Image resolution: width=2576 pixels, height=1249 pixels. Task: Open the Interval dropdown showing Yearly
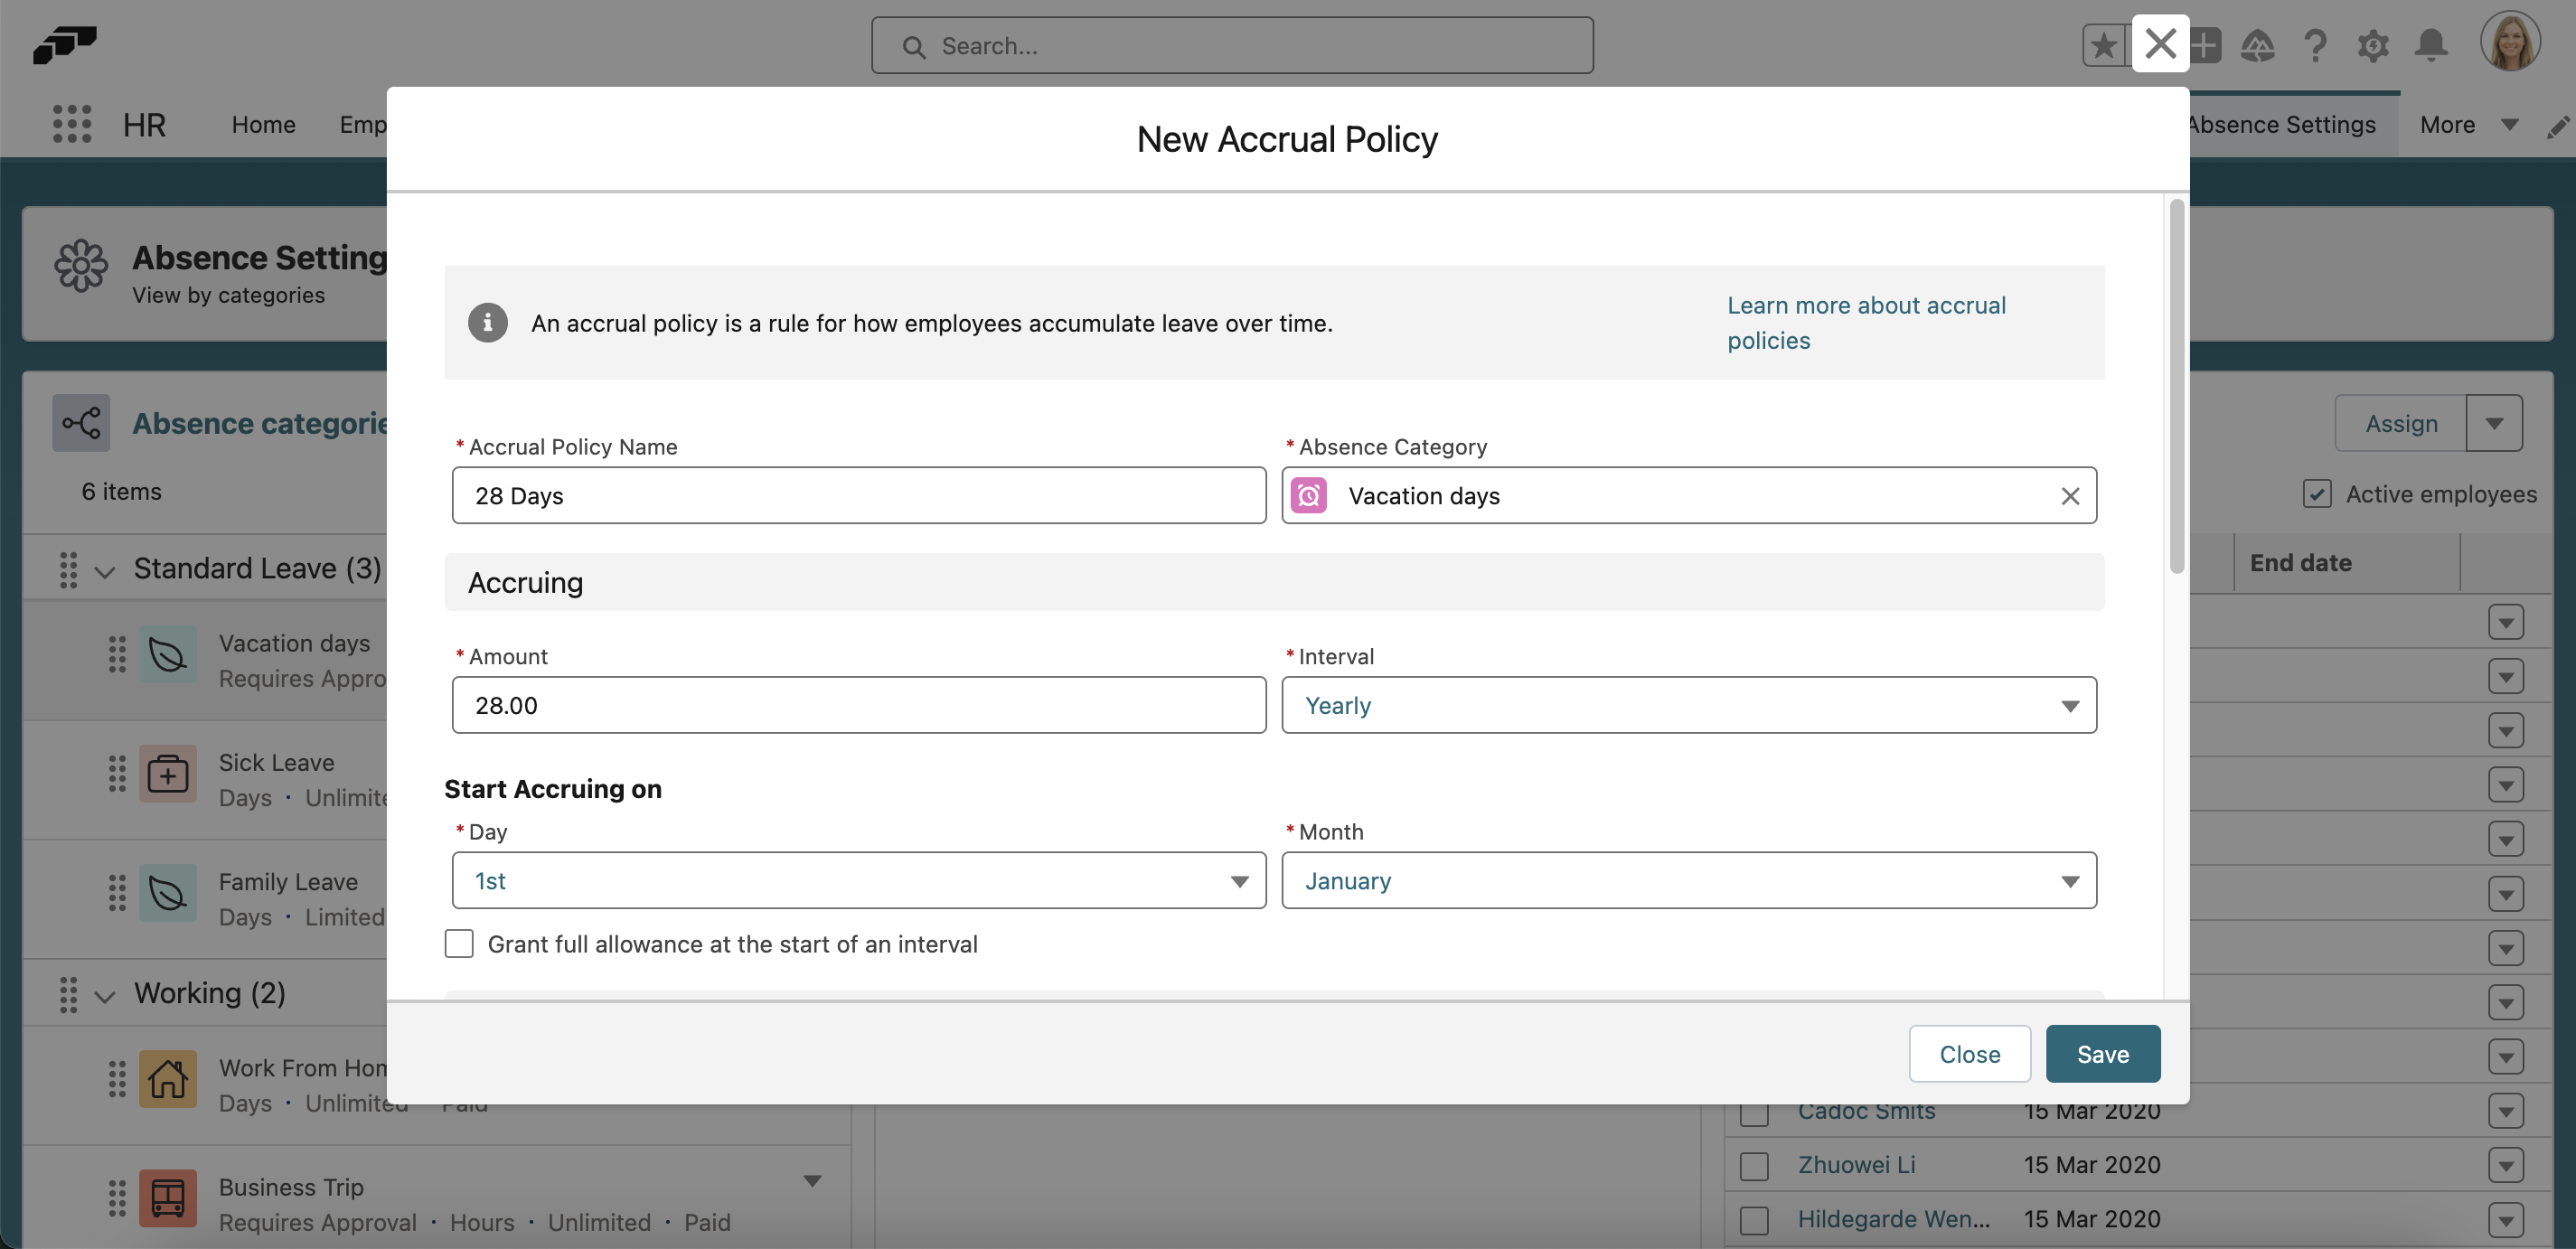pyautogui.click(x=1688, y=706)
